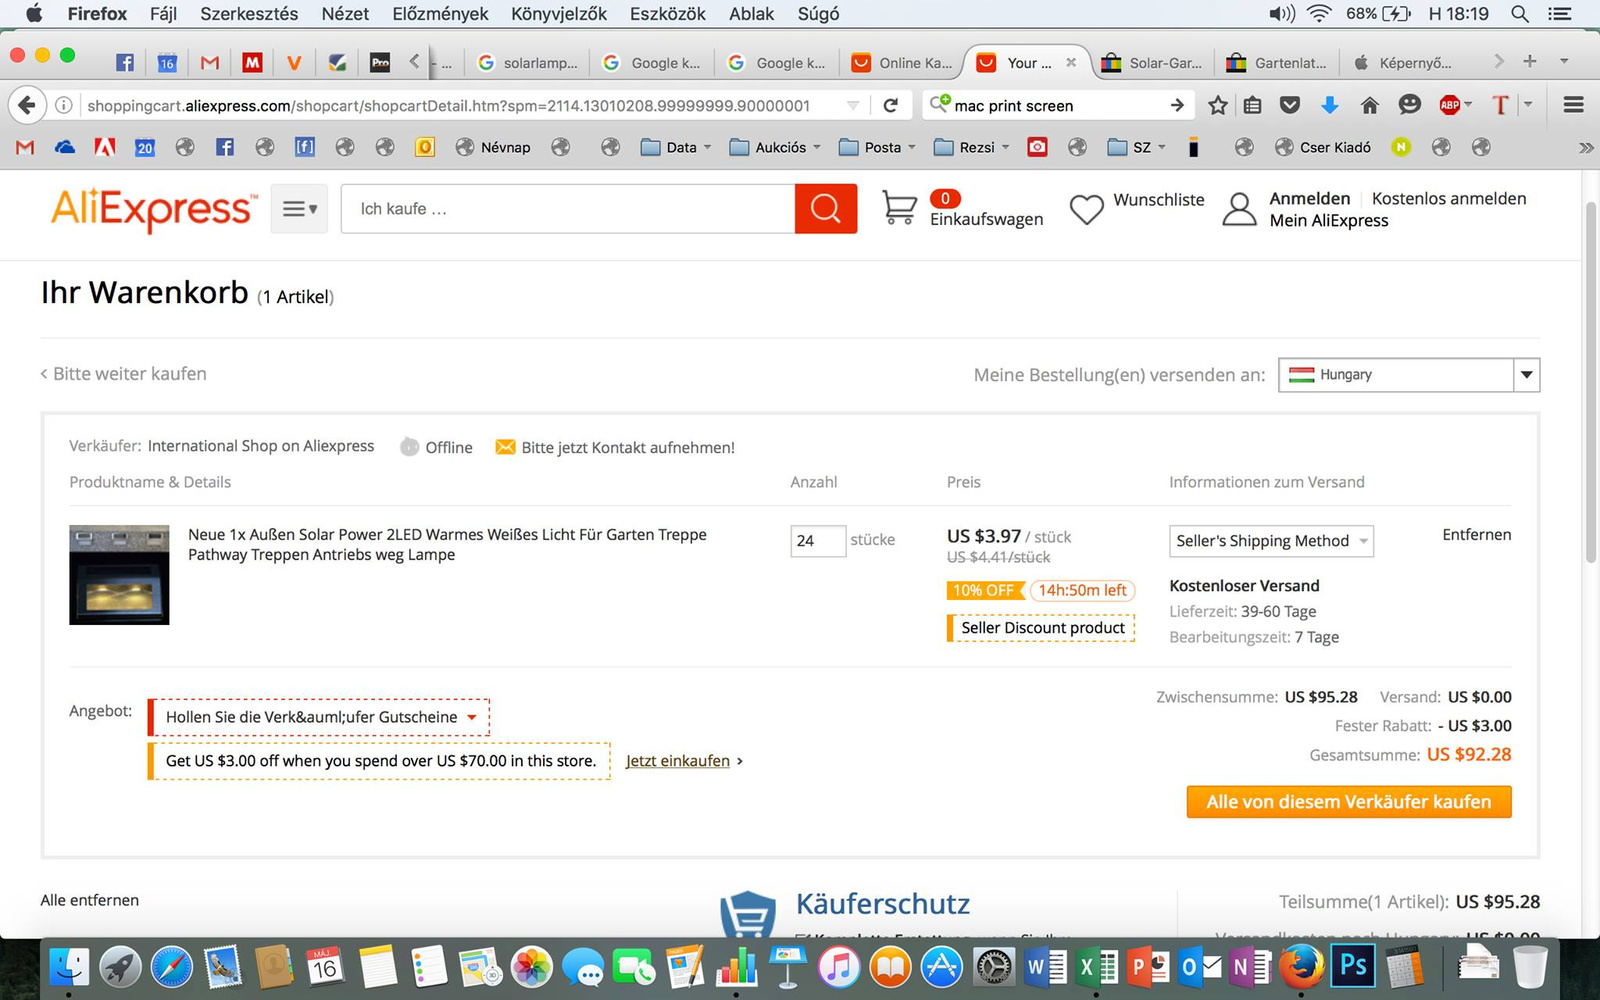
Task: Open the Előzmények menu
Action: 440,14
